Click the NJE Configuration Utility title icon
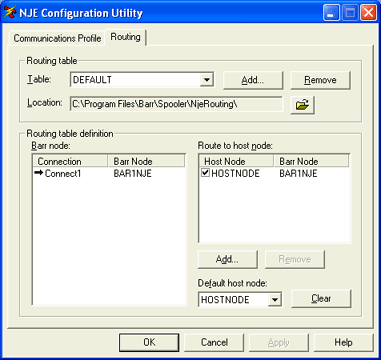 [x=10, y=13]
